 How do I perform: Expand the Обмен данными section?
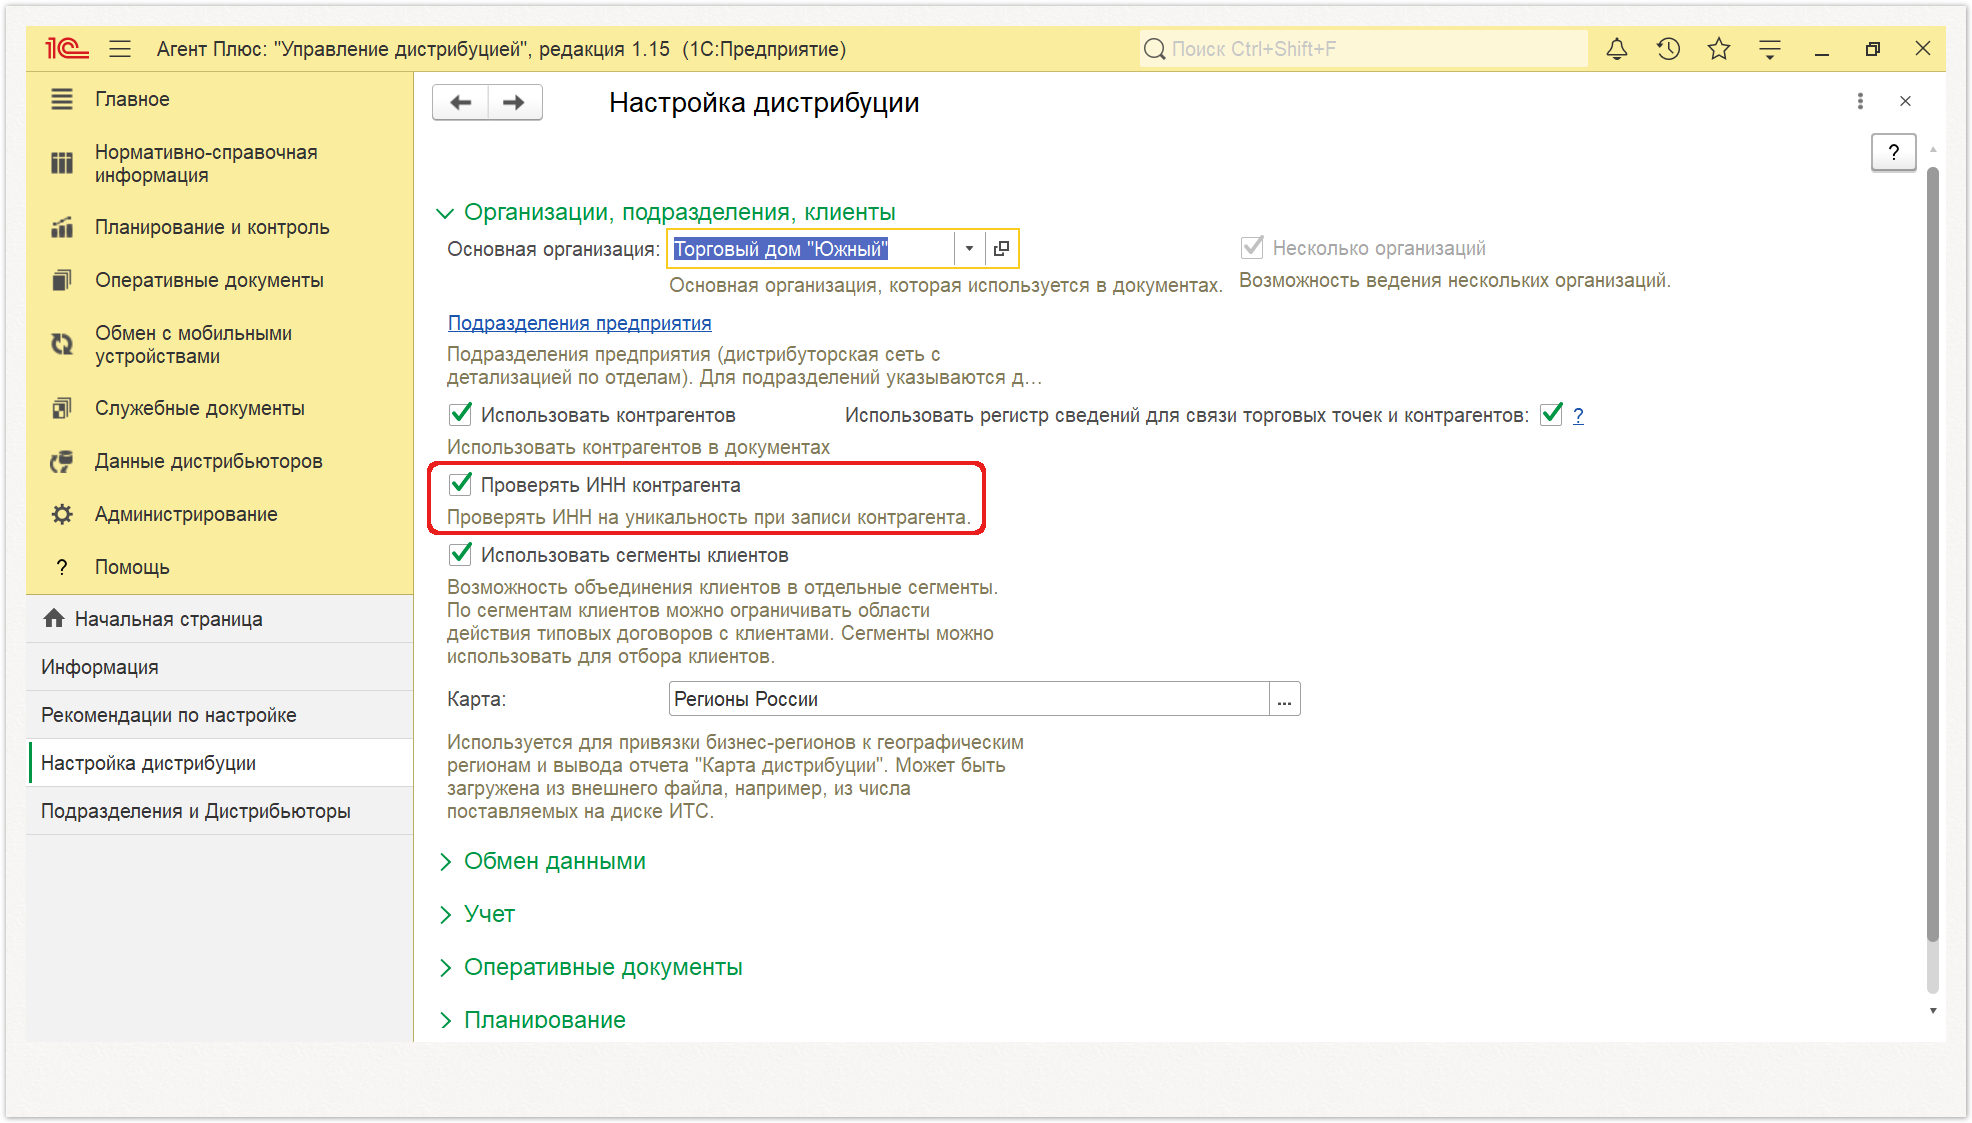tap(445, 862)
